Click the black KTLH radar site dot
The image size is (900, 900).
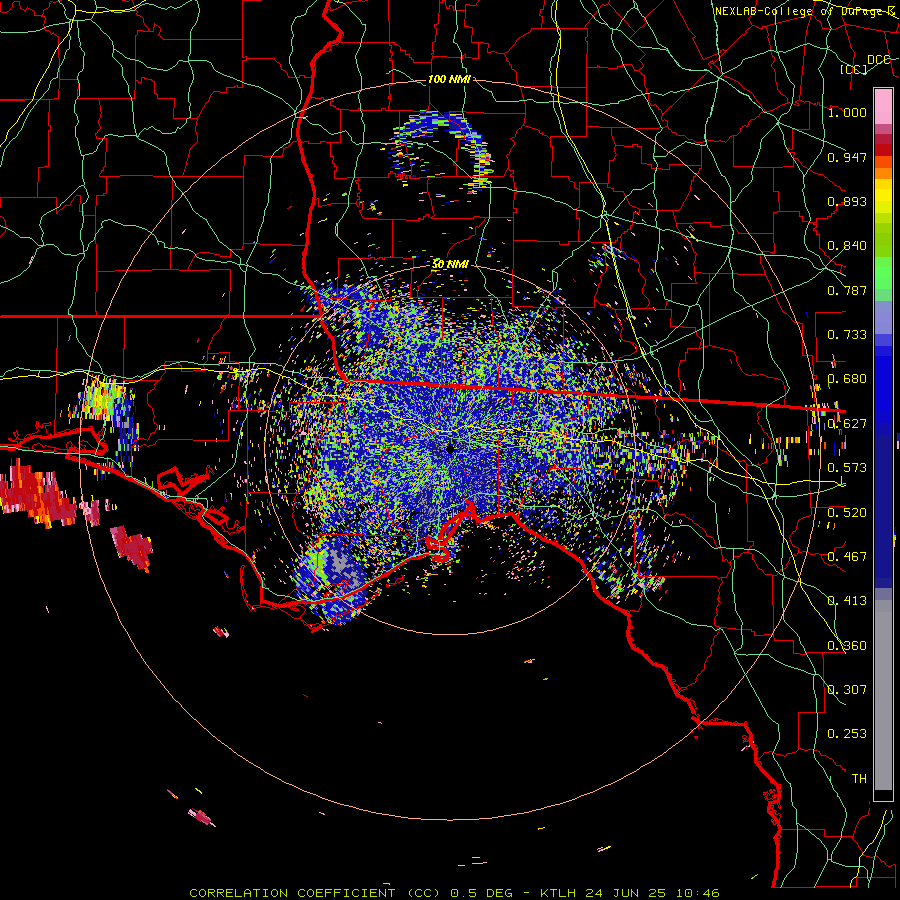point(451,449)
